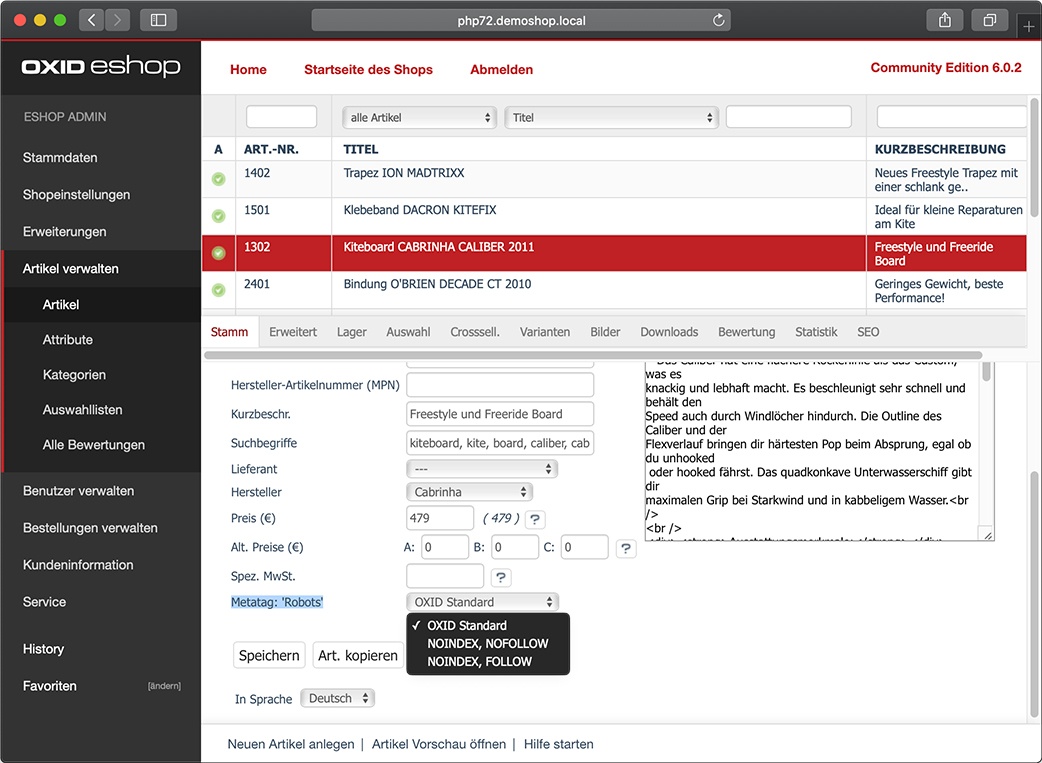
Task: Toggle active status icon of article 1501
Action: coord(219,216)
